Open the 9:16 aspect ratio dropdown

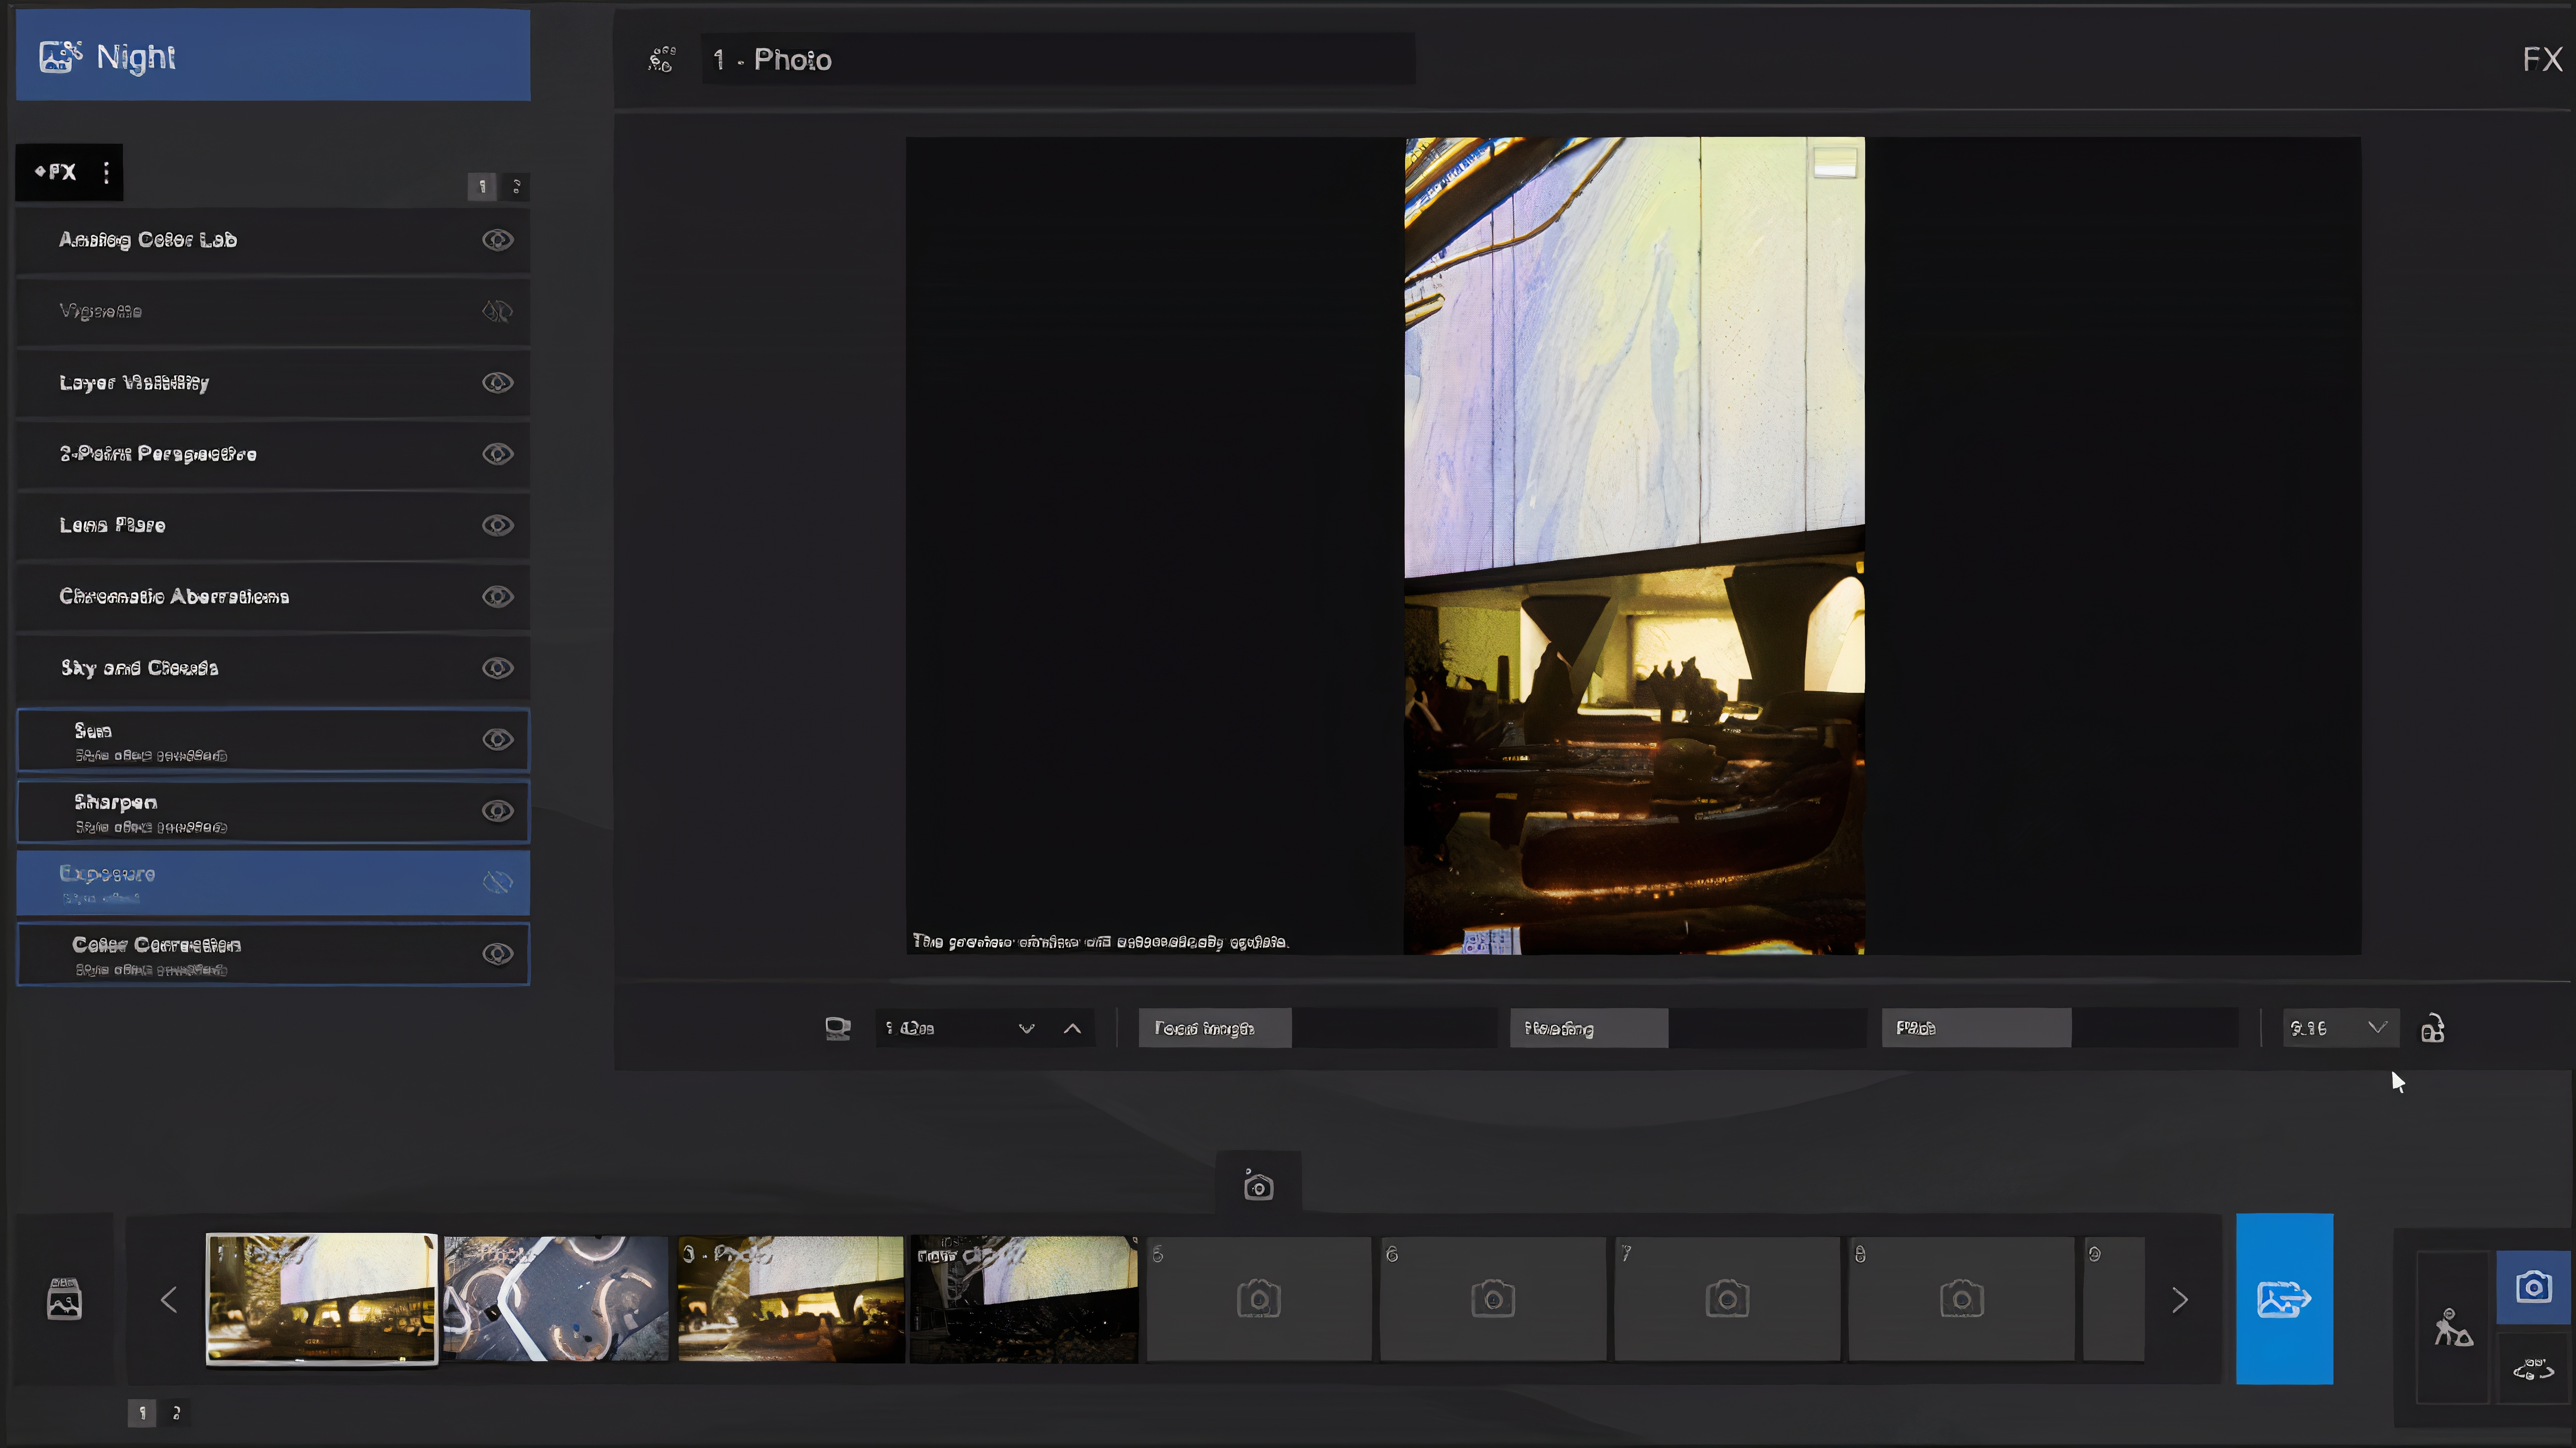(2340, 1028)
